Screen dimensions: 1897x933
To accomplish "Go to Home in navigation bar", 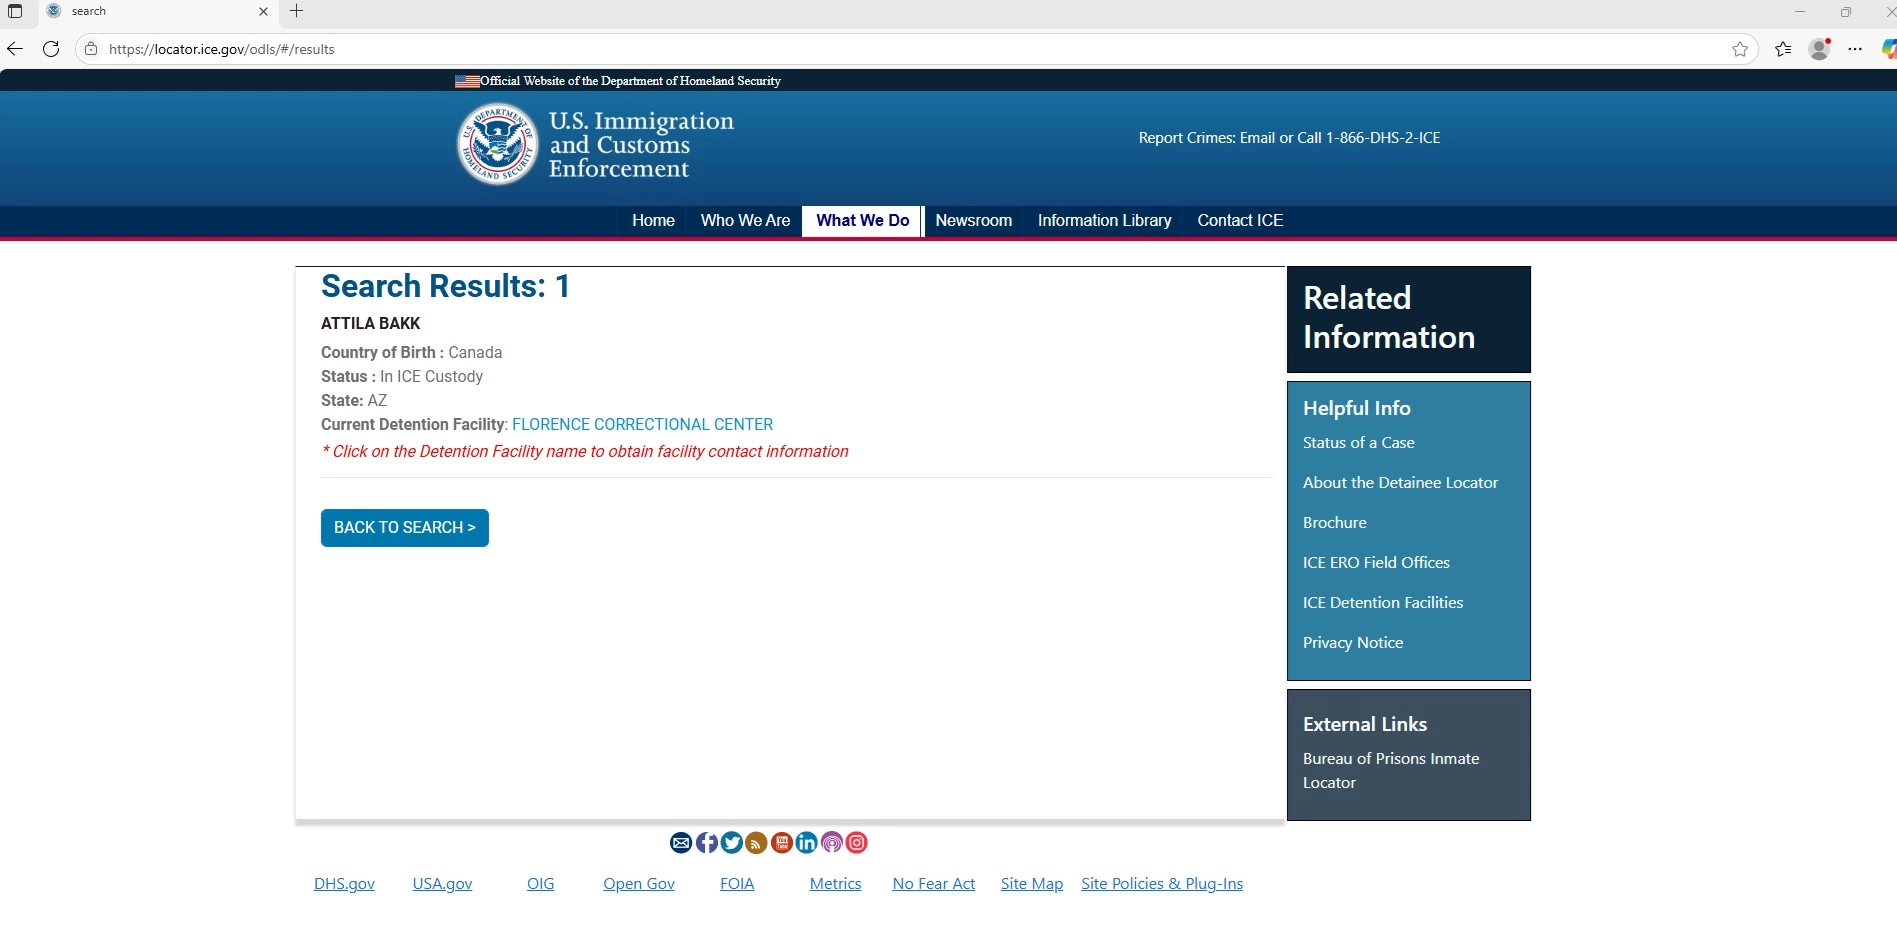I will tap(653, 220).
